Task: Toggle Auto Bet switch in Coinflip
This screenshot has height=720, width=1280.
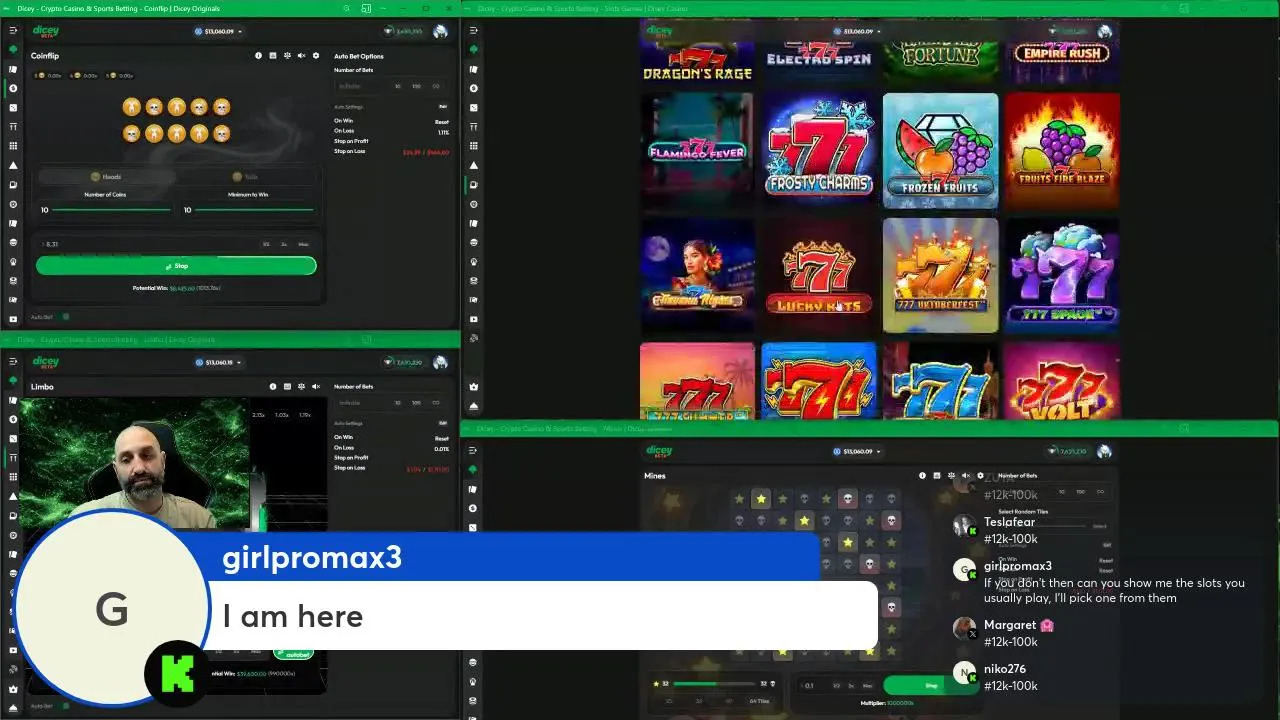Action: coord(66,317)
